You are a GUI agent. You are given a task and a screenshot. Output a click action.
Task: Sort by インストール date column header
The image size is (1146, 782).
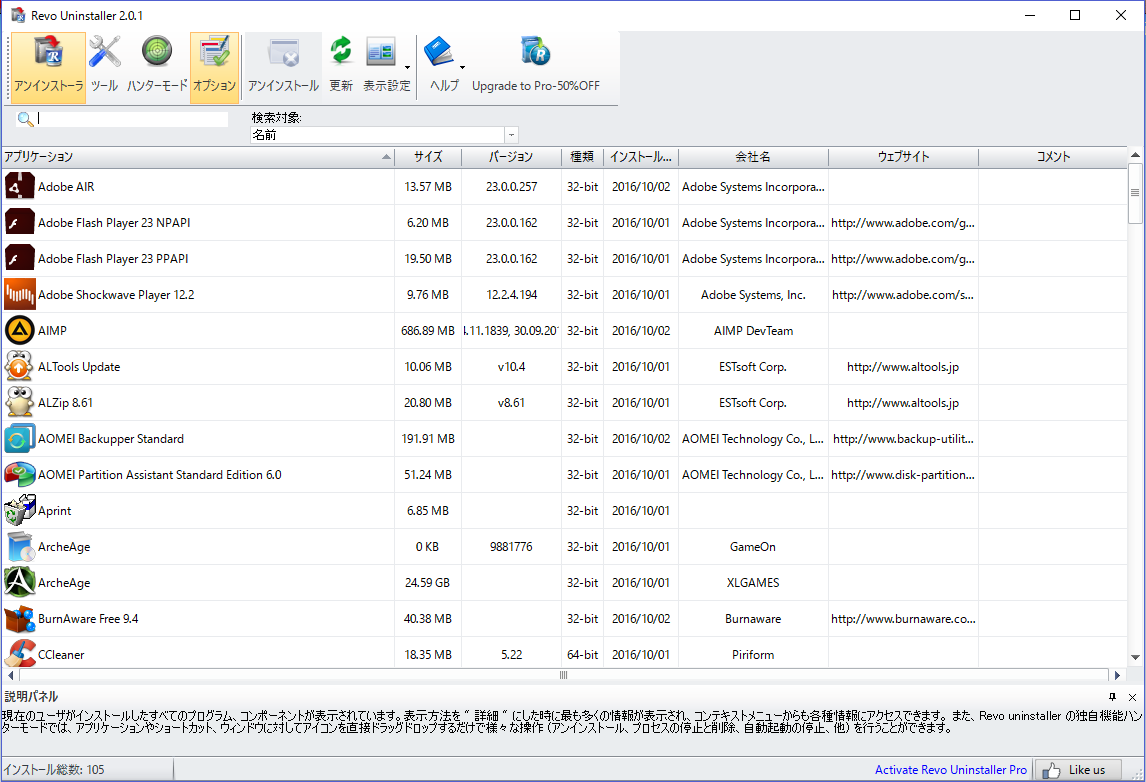point(641,157)
